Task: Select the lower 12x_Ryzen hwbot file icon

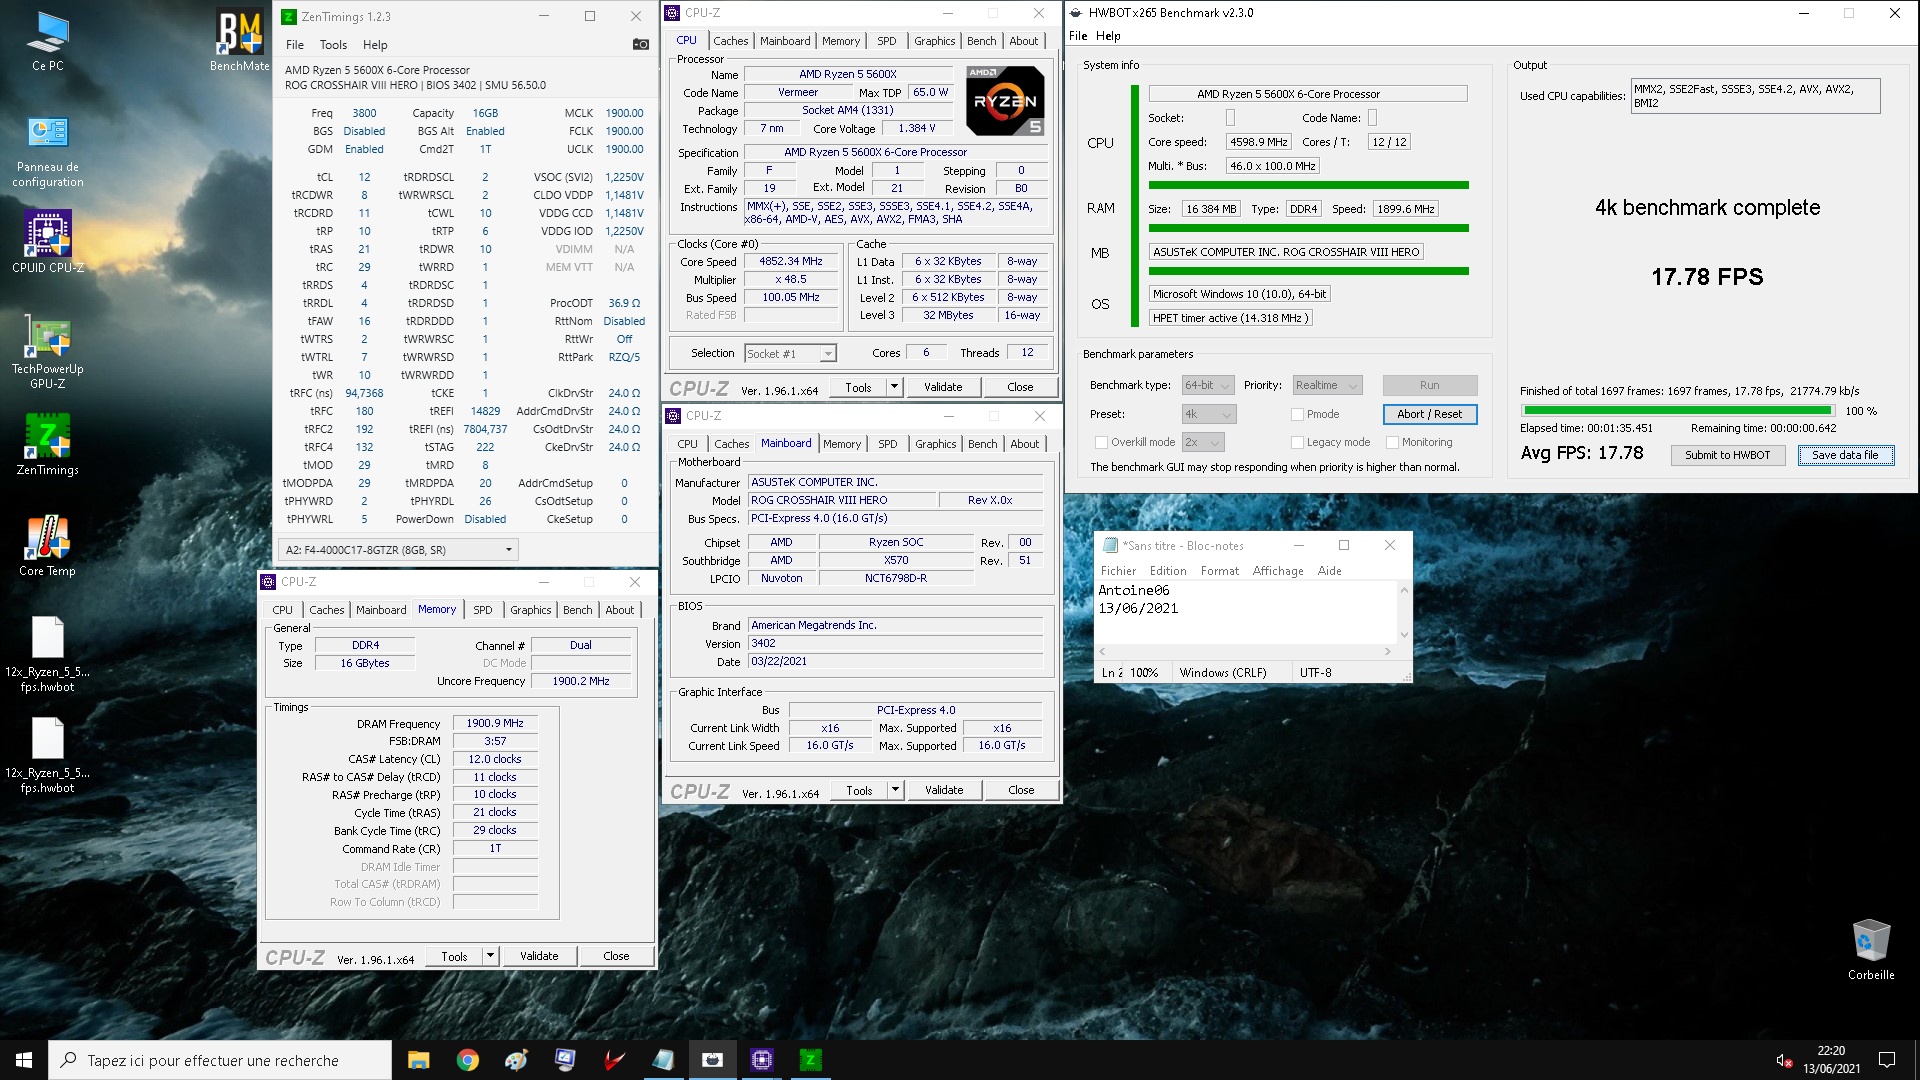Action: (47, 754)
